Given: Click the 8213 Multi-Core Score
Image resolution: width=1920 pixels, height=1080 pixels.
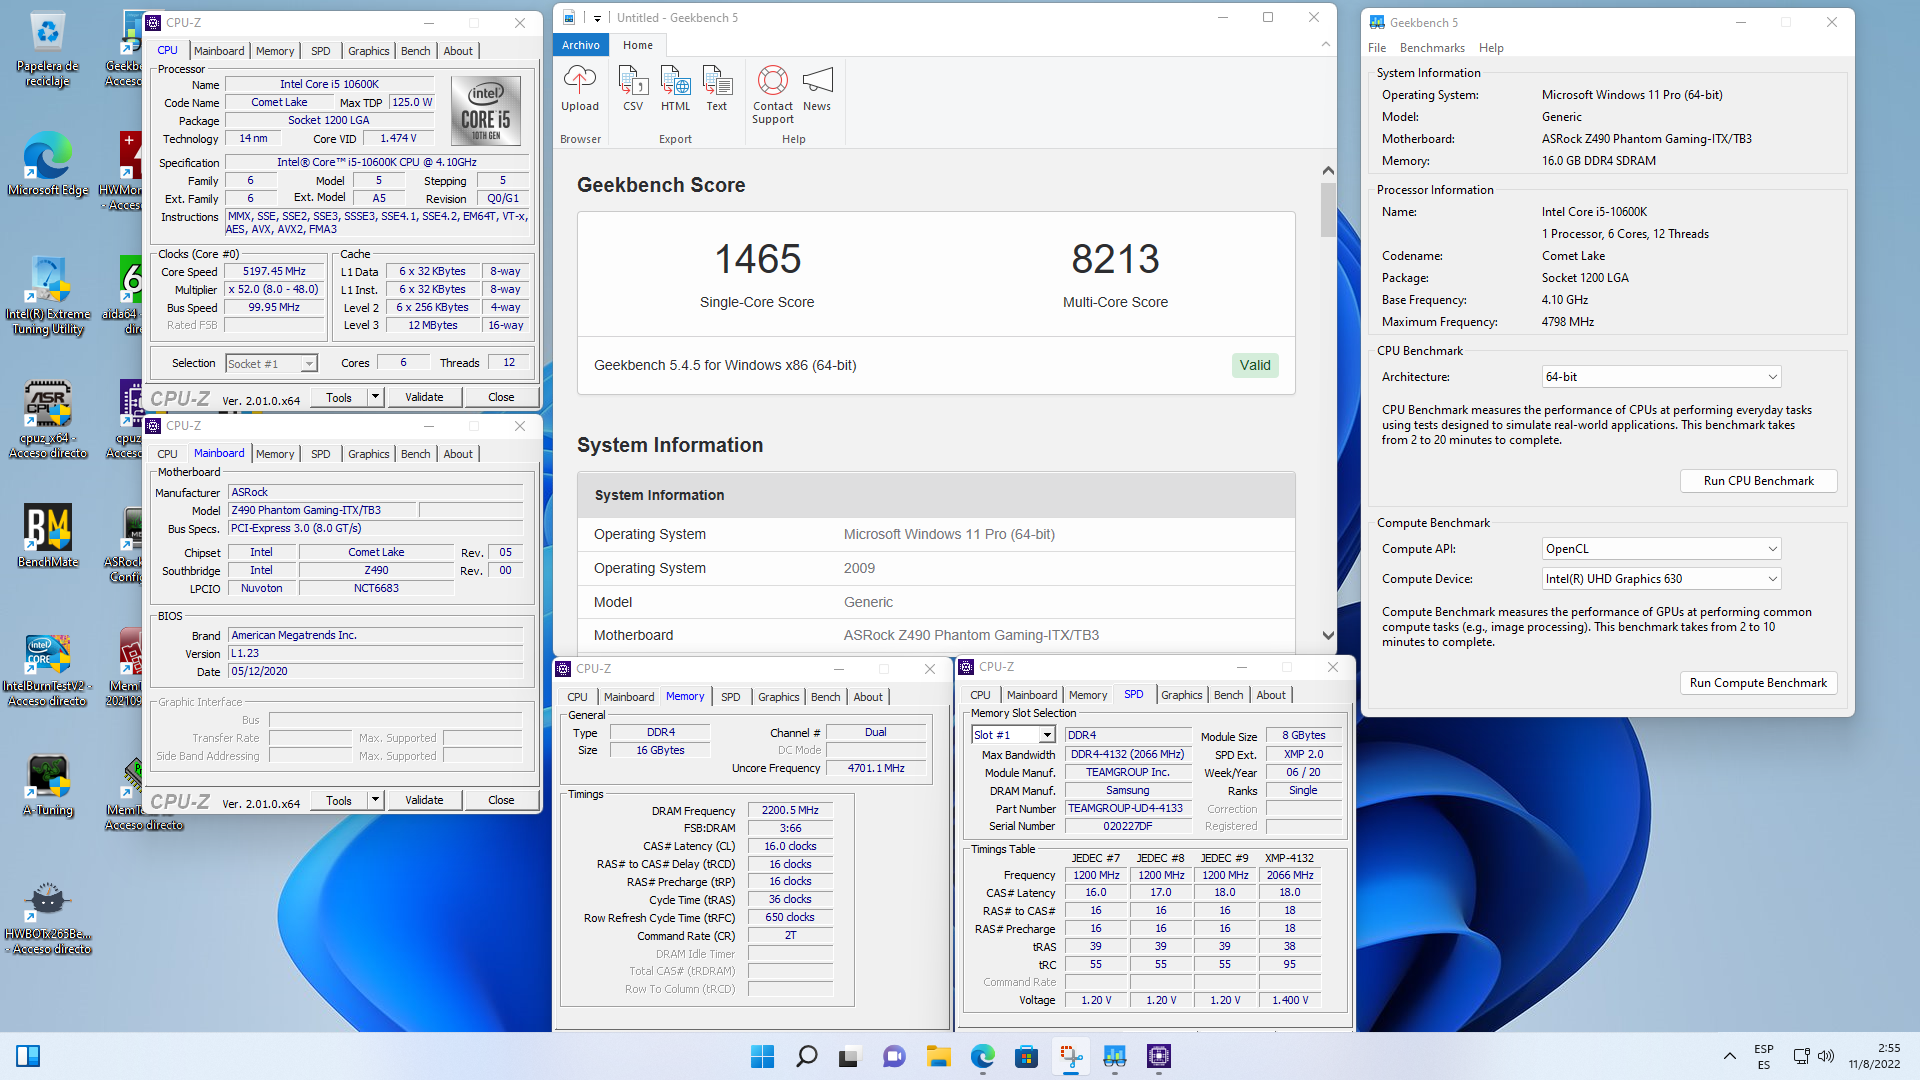Looking at the screenshot, I should pyautogui.click(x=1115, y=259).
